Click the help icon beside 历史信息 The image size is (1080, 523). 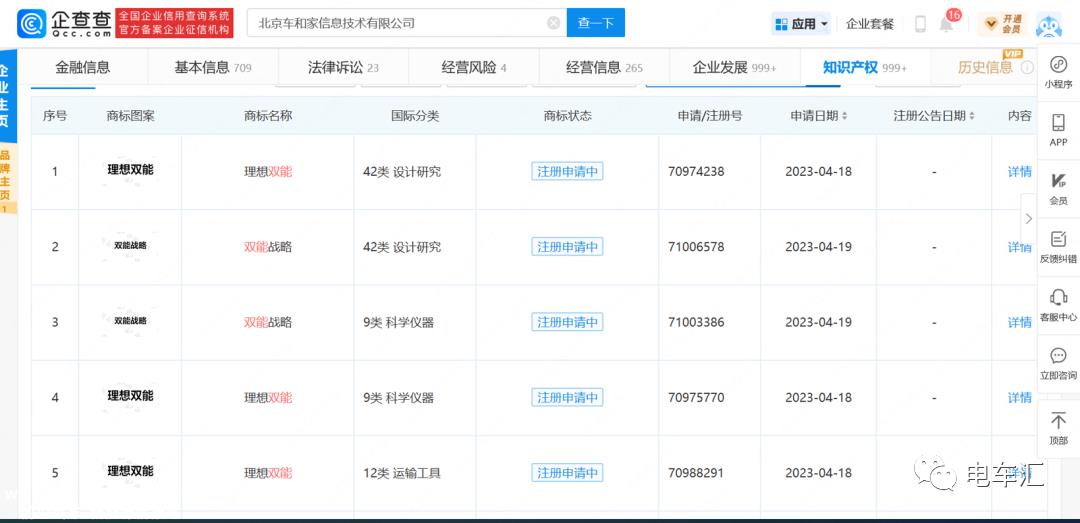pos(1027,68)
